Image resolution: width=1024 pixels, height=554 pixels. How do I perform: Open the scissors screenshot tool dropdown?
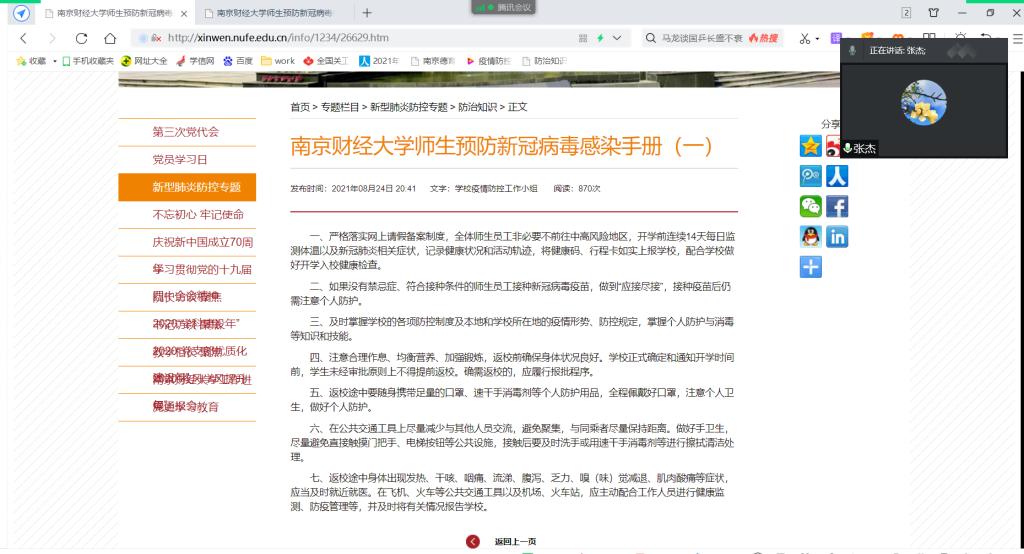pyautogui.click(x=817, y=38)
